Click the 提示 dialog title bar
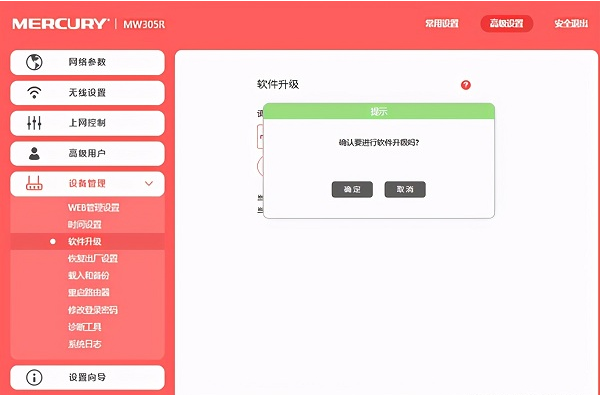This screenshot has width=601, height=395. 379,111
